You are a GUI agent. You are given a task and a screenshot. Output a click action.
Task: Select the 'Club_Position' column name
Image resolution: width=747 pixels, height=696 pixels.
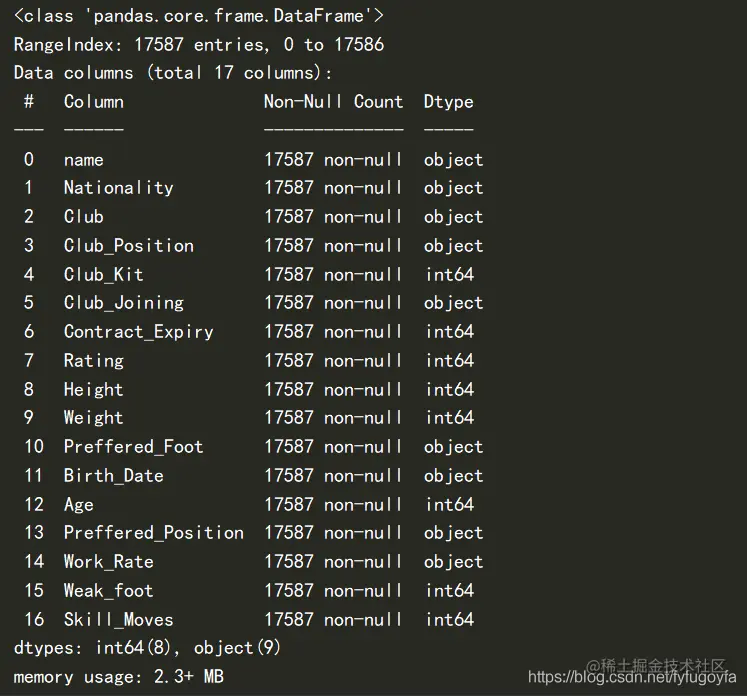(129, 246)
